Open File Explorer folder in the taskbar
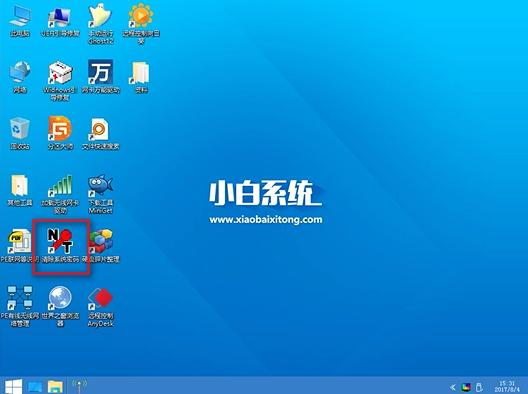Screen dimensions: 528x394 coord(55,387)
